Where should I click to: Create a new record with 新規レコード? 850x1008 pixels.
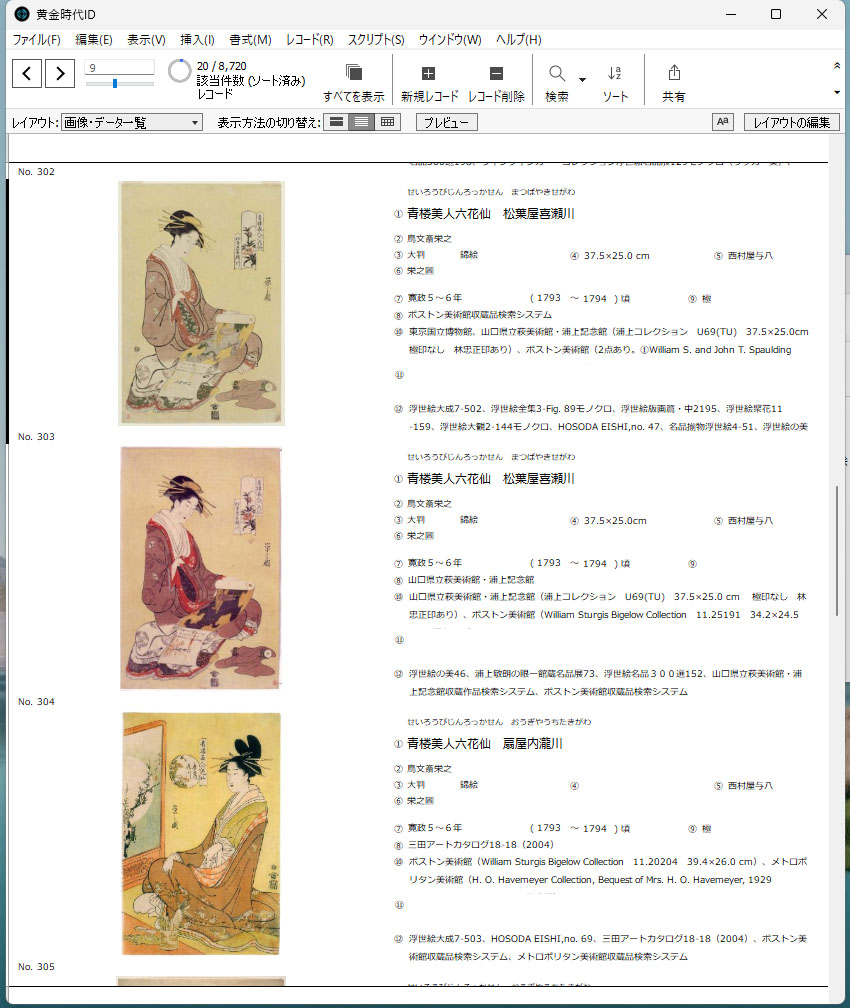click(429, 80)
